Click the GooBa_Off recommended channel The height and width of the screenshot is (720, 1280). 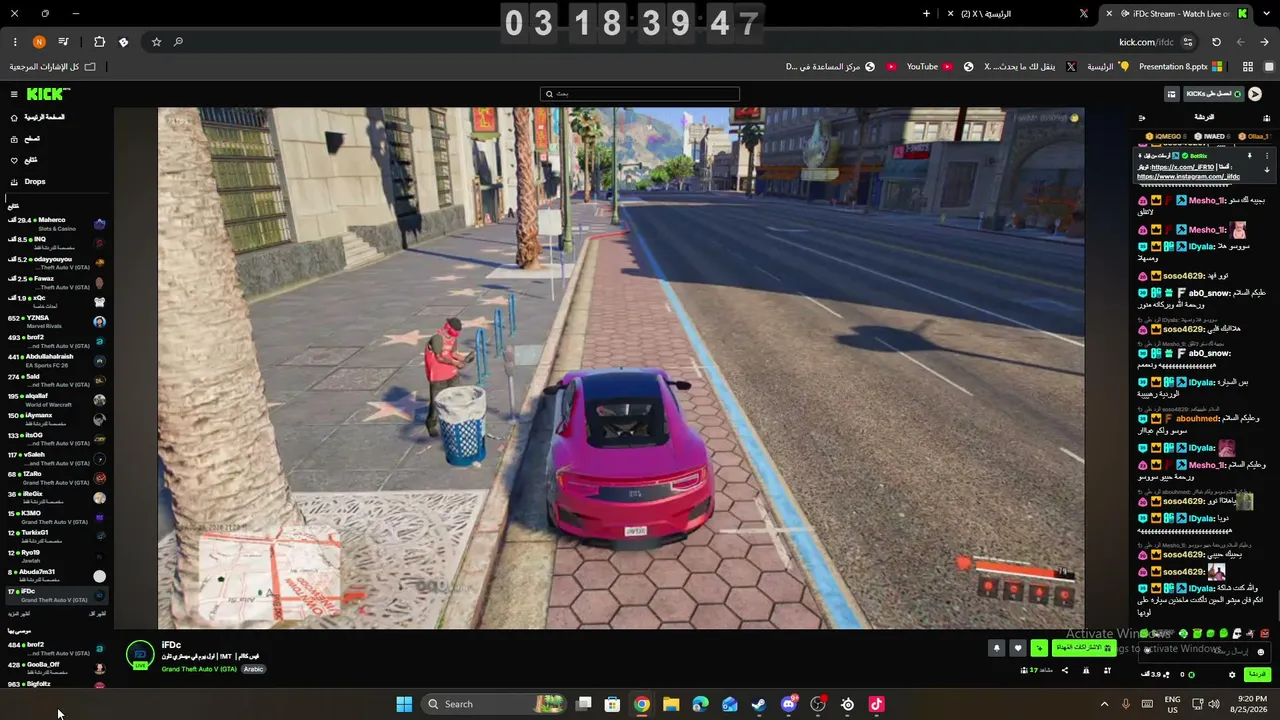(57, 667)
